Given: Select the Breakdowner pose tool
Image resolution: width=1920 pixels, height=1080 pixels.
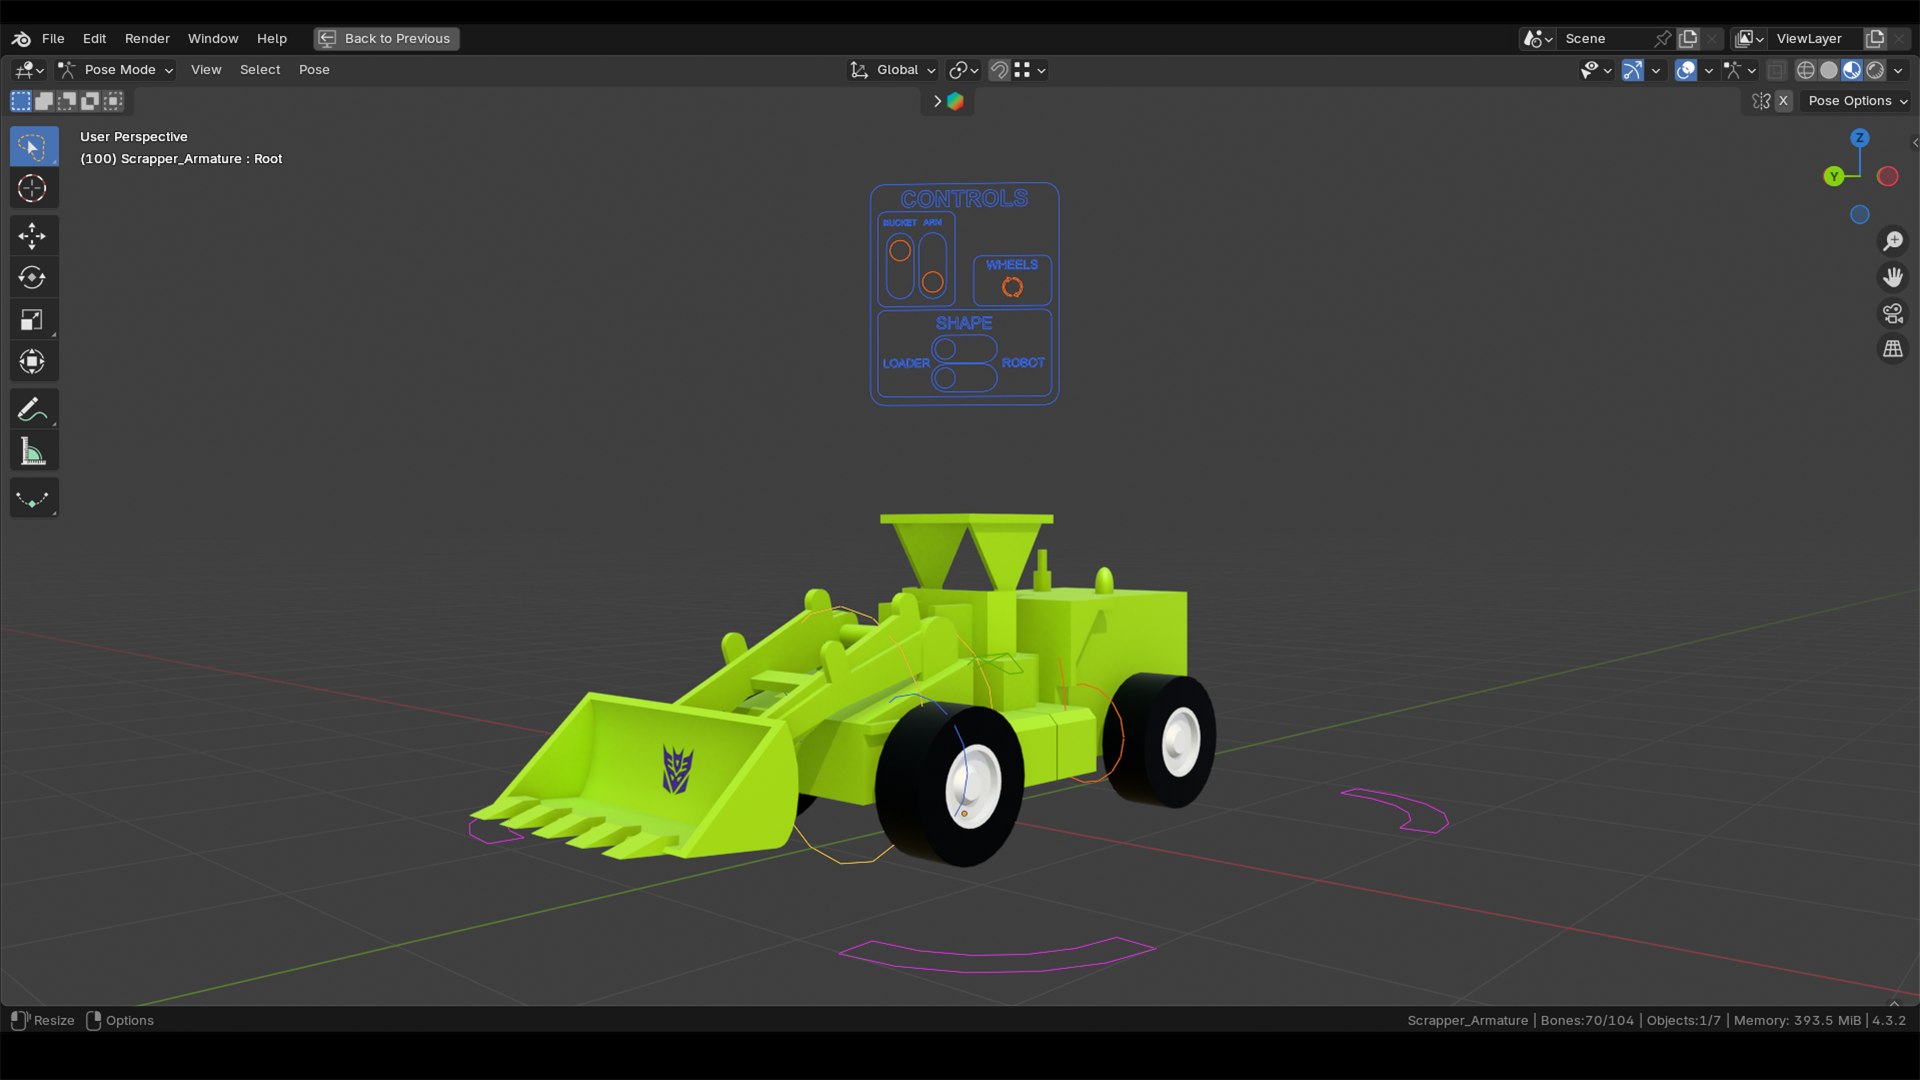Looking at the screenshot, I should click(x=33, y=498).
